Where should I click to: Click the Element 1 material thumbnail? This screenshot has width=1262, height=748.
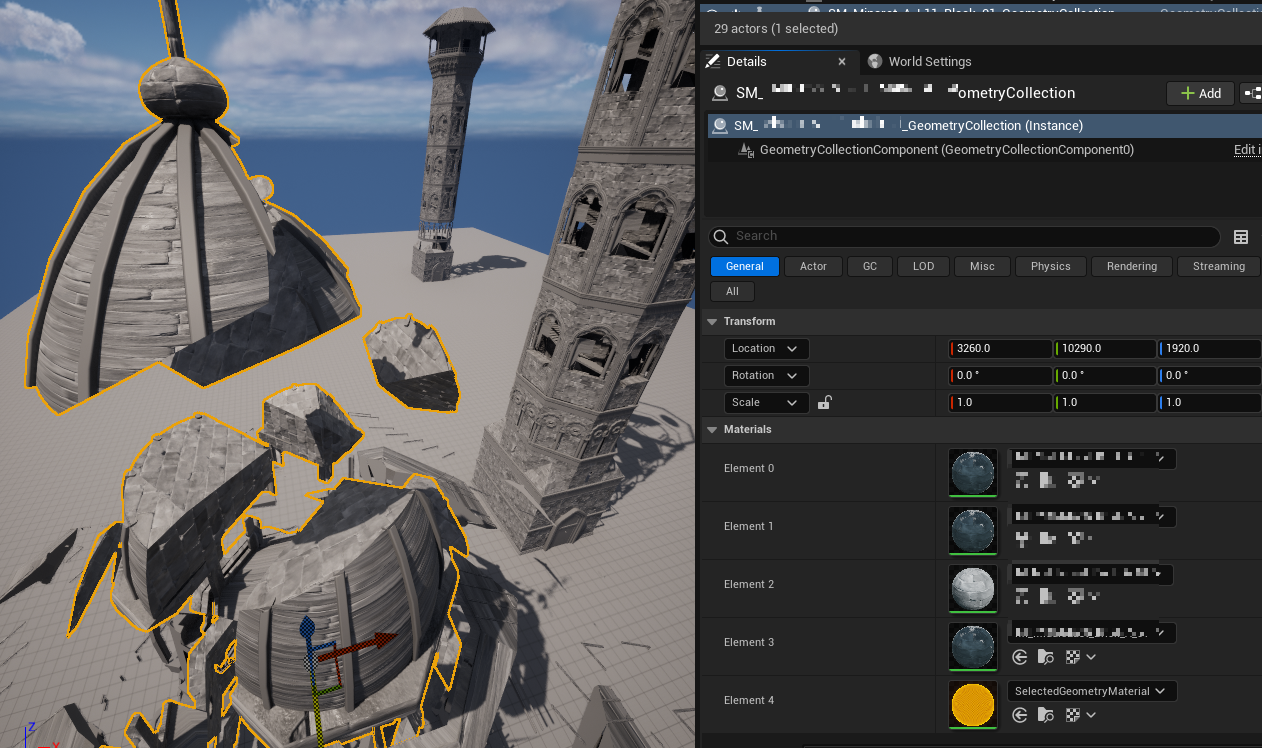pyautogui.click(x=973, y=531)
